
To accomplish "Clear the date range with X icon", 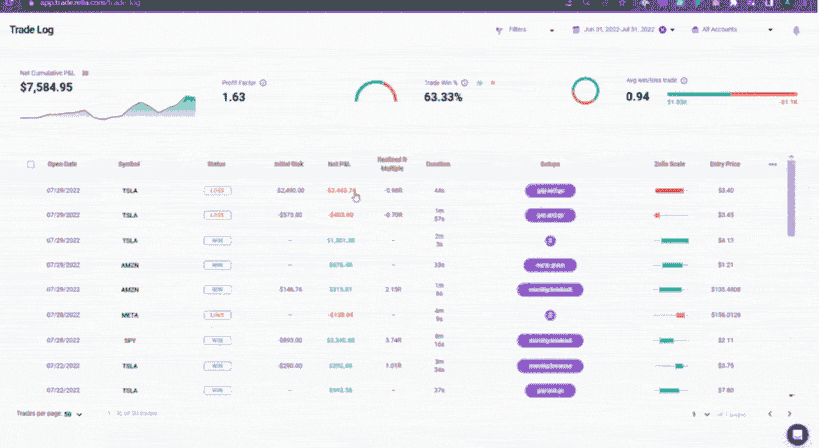I will click(662, 30).
